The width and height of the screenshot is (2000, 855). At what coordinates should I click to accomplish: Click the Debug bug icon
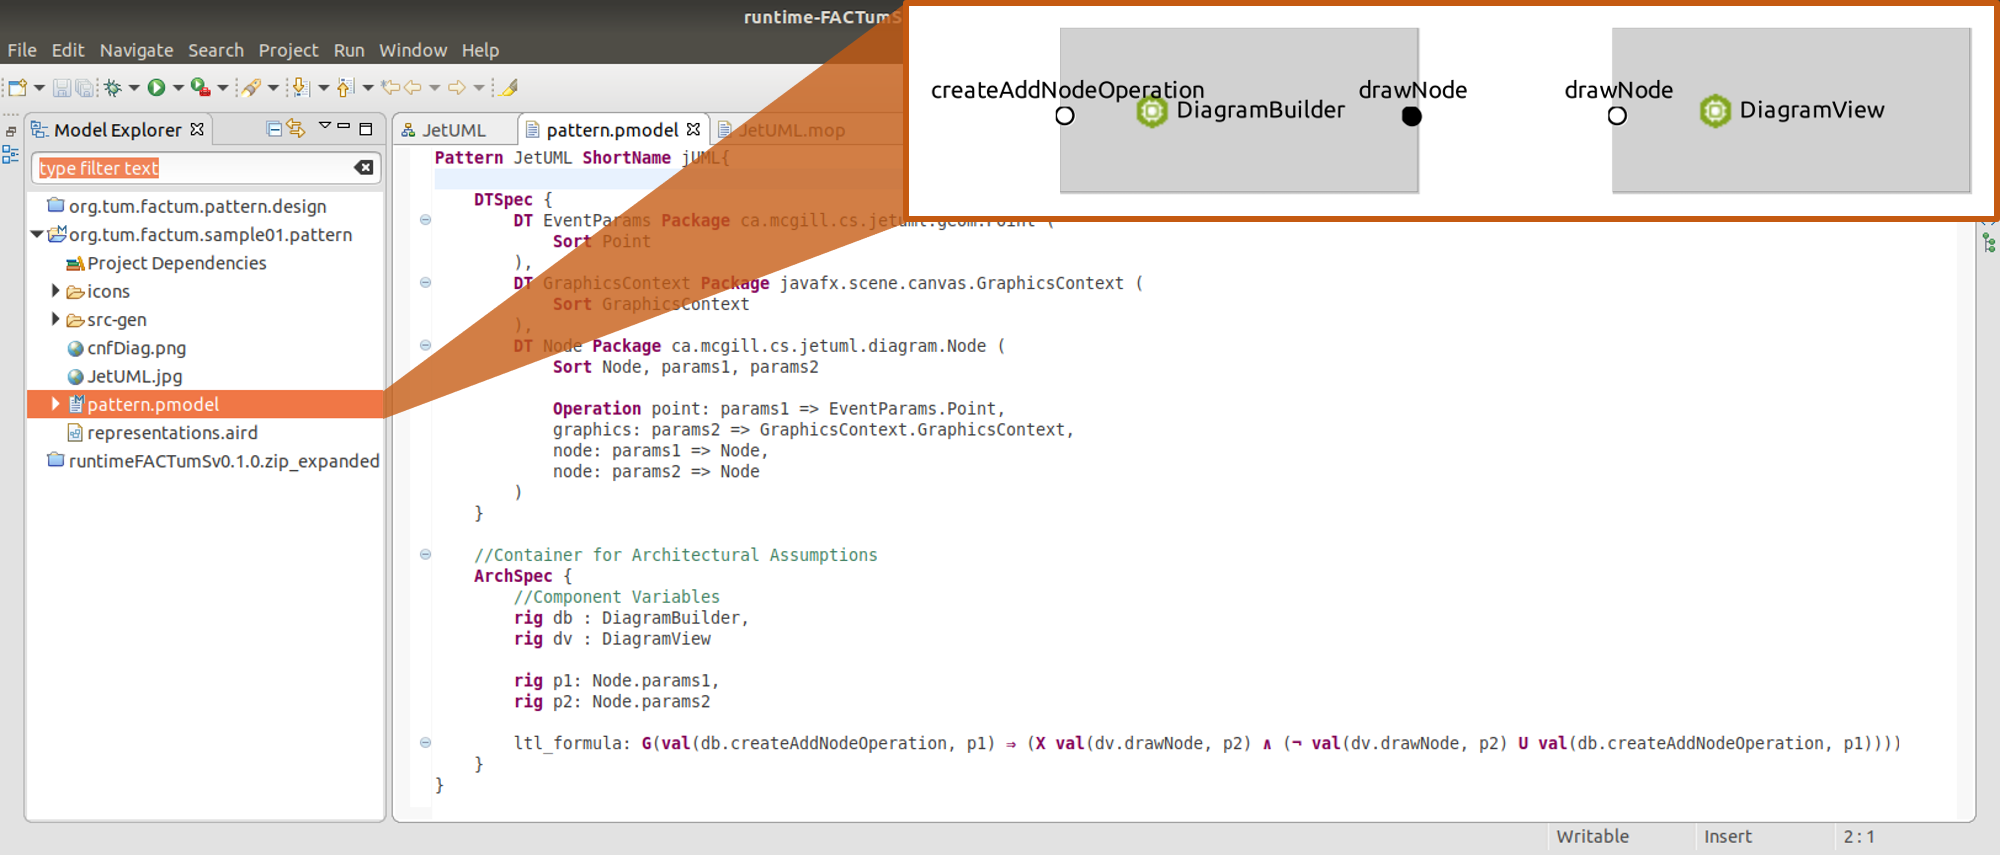(x=113, y=88)
